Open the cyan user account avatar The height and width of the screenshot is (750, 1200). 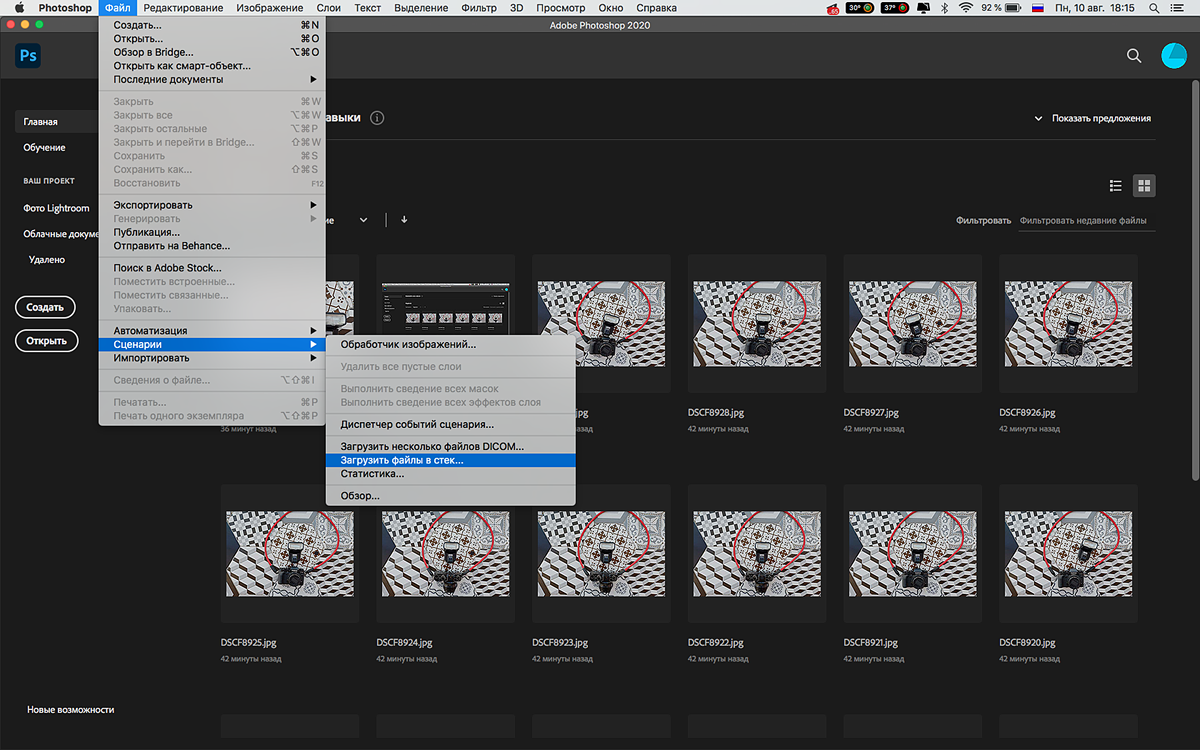(1173, 56)
